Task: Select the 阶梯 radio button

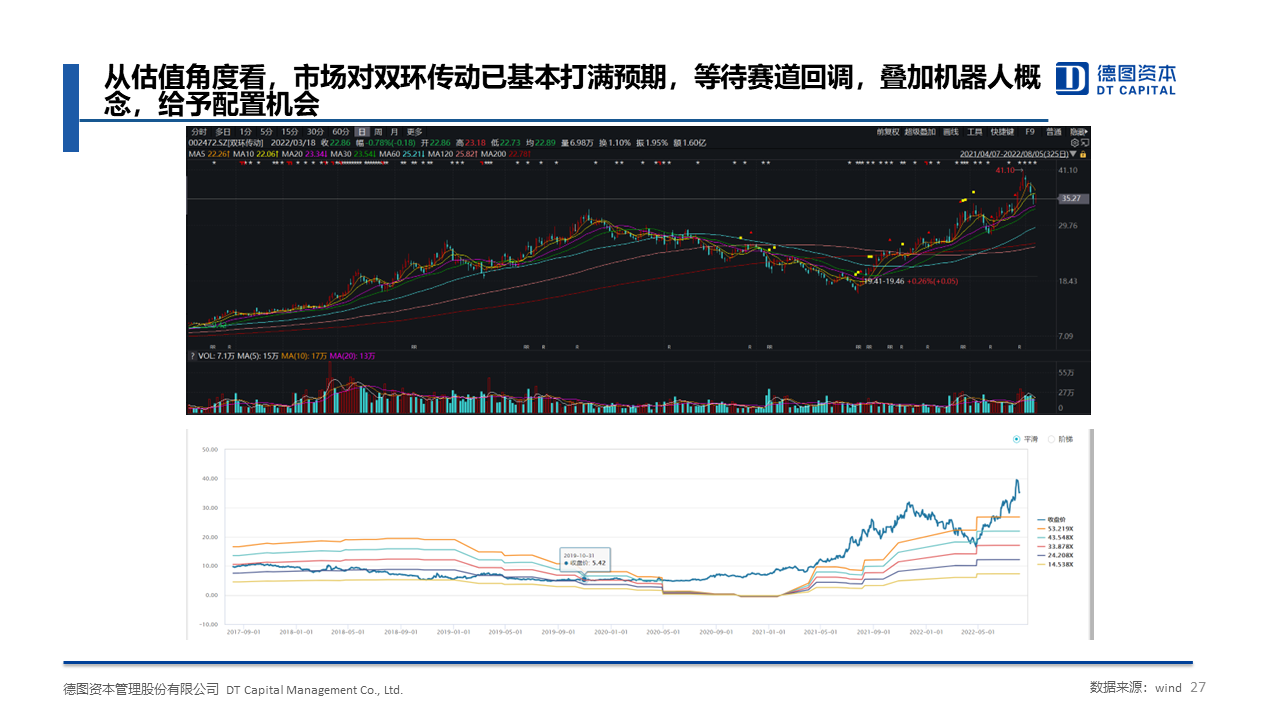Action: [1051, 439]
